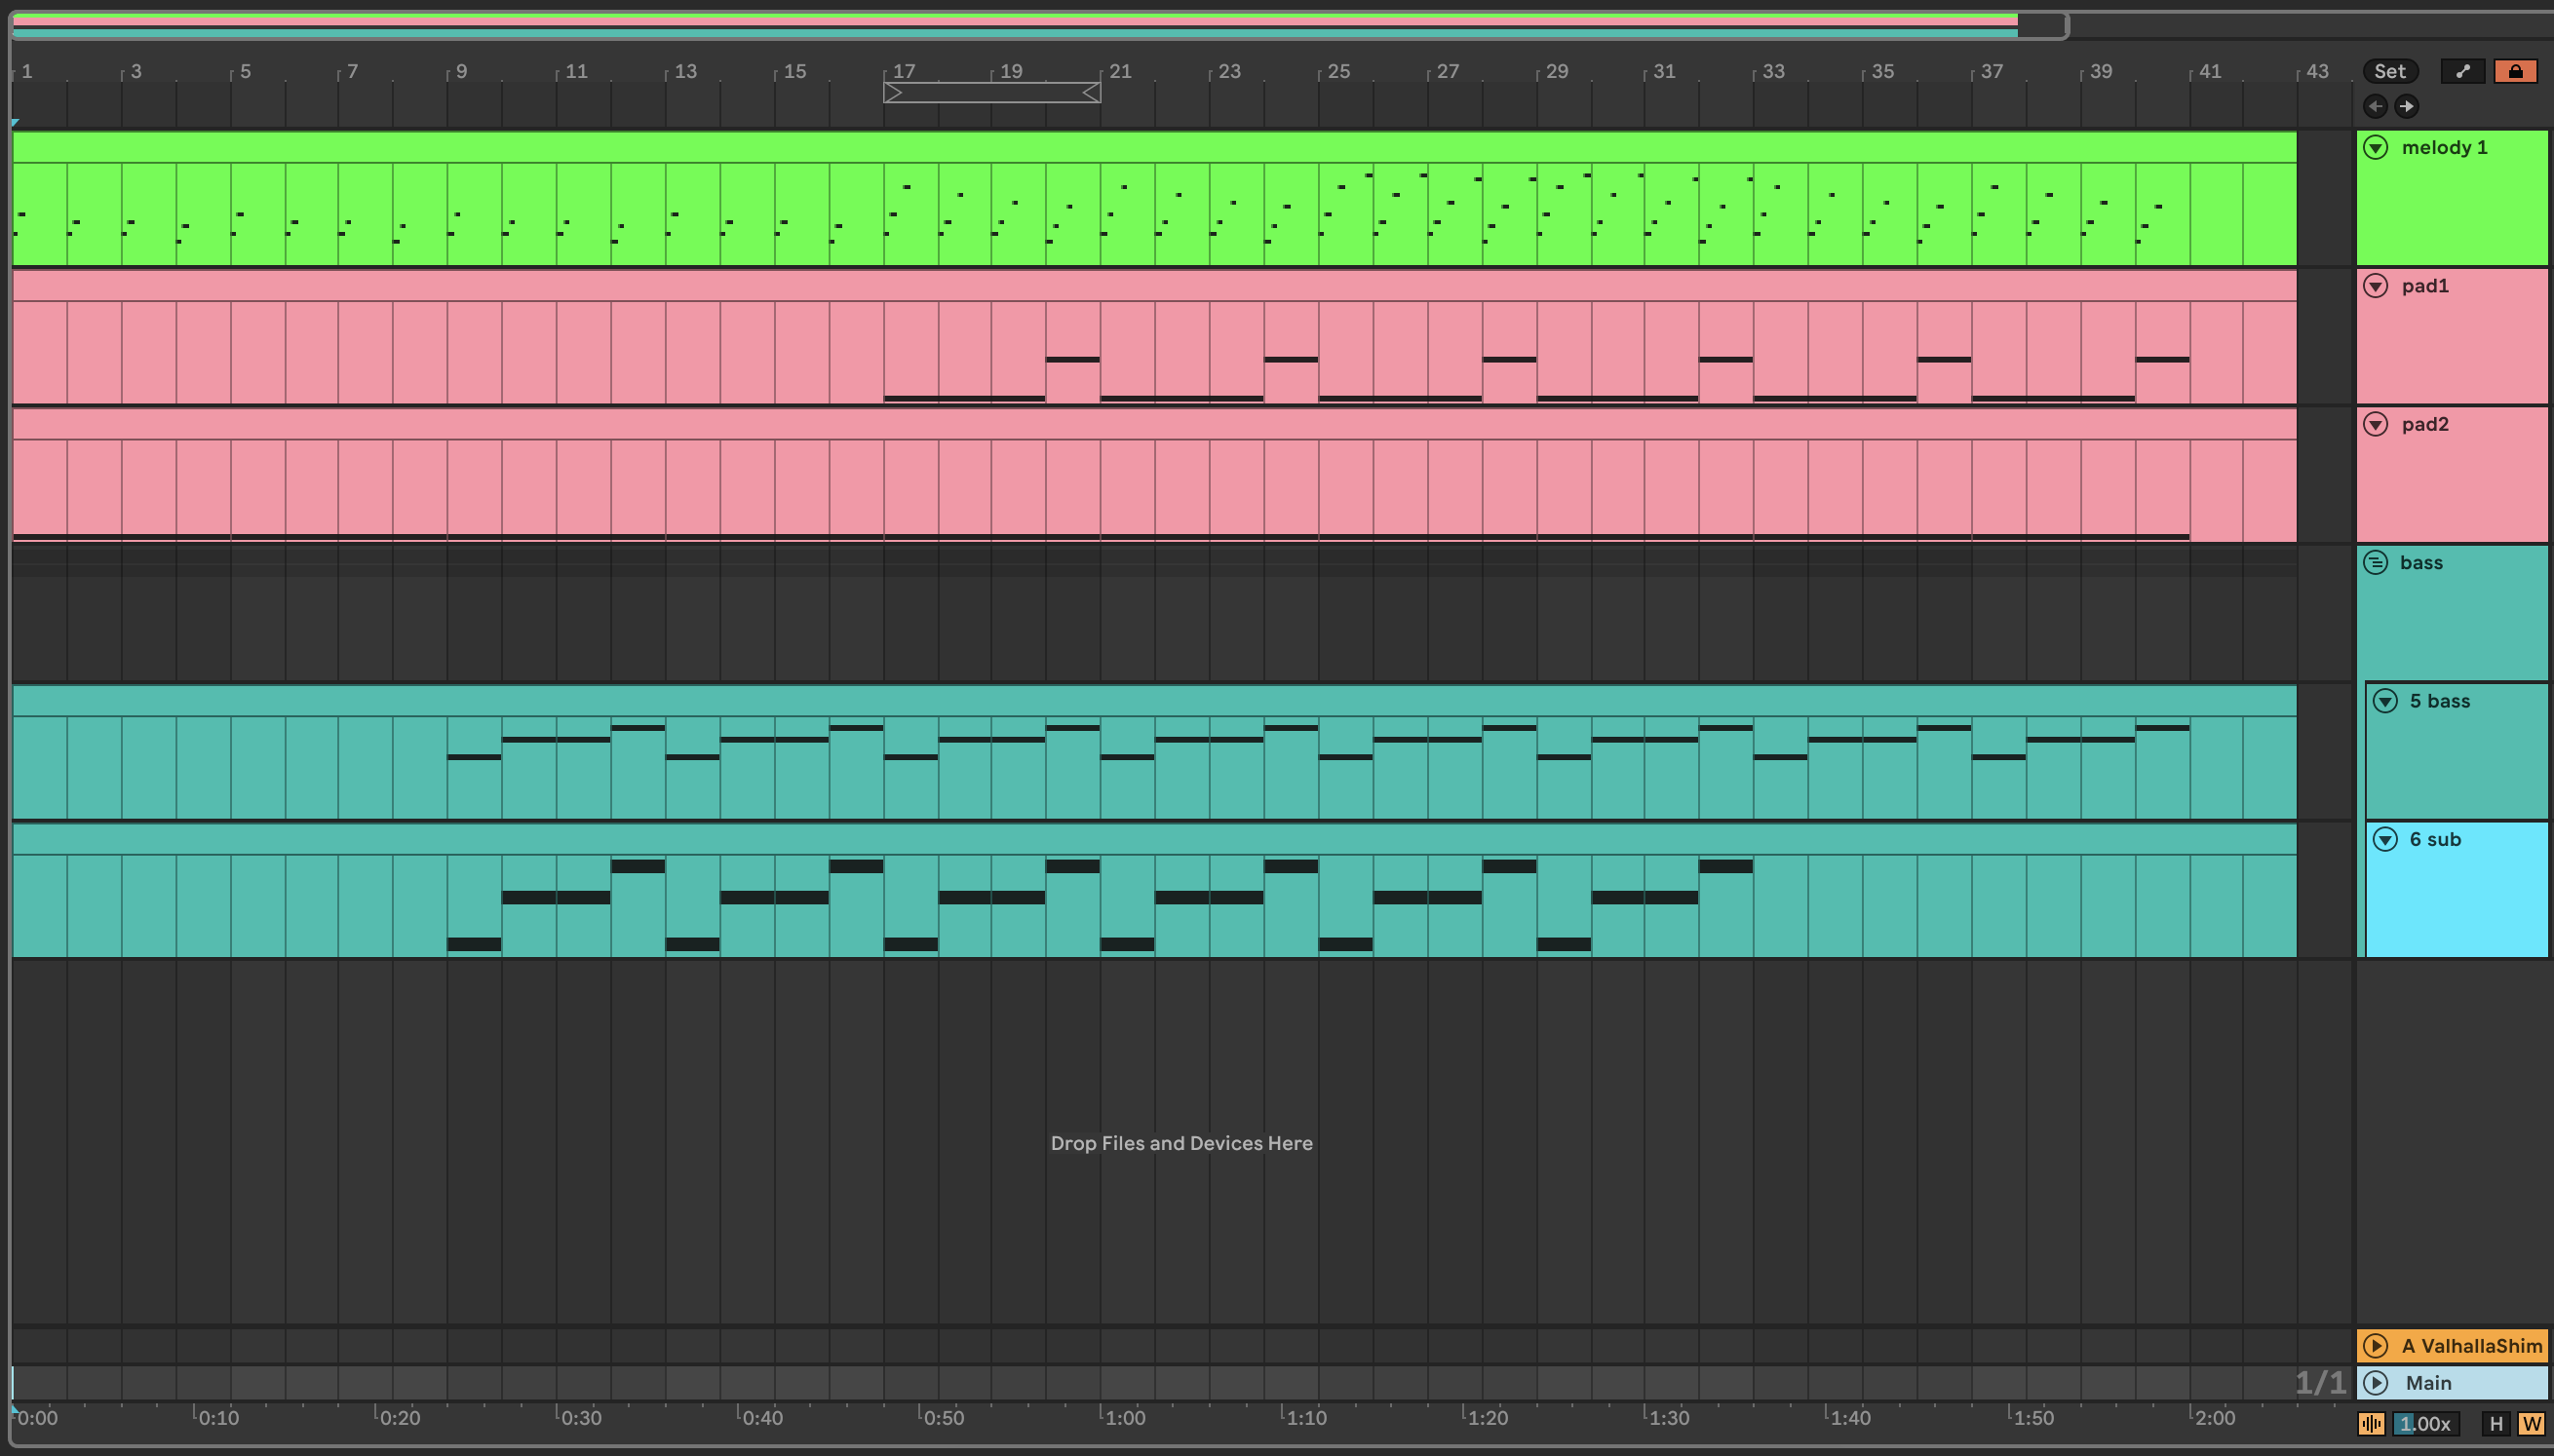Toggle Optimize Arrangement Width W button

[x=2531, y=1424]
